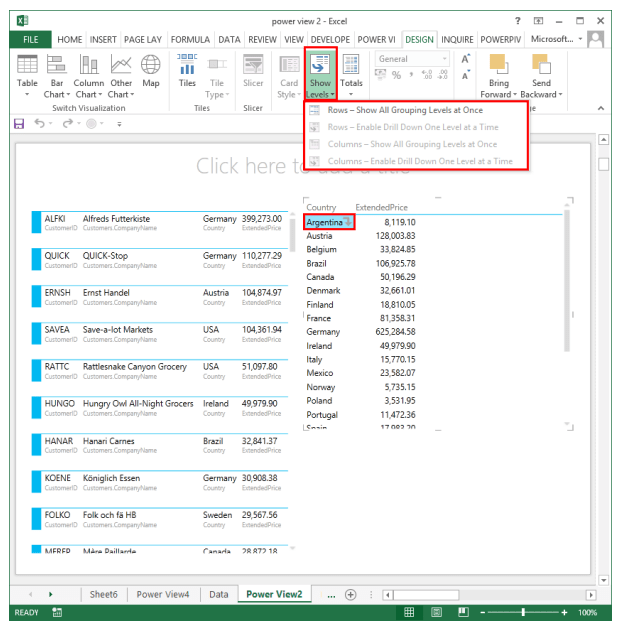Open the POWER VIEW ribbon tab
Viewport: 624px width, 631px height.
tap(377, 39)
